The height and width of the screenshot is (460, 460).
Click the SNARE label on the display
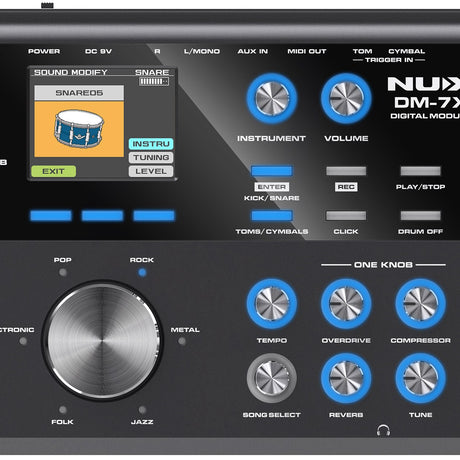(x=152, y=72)
